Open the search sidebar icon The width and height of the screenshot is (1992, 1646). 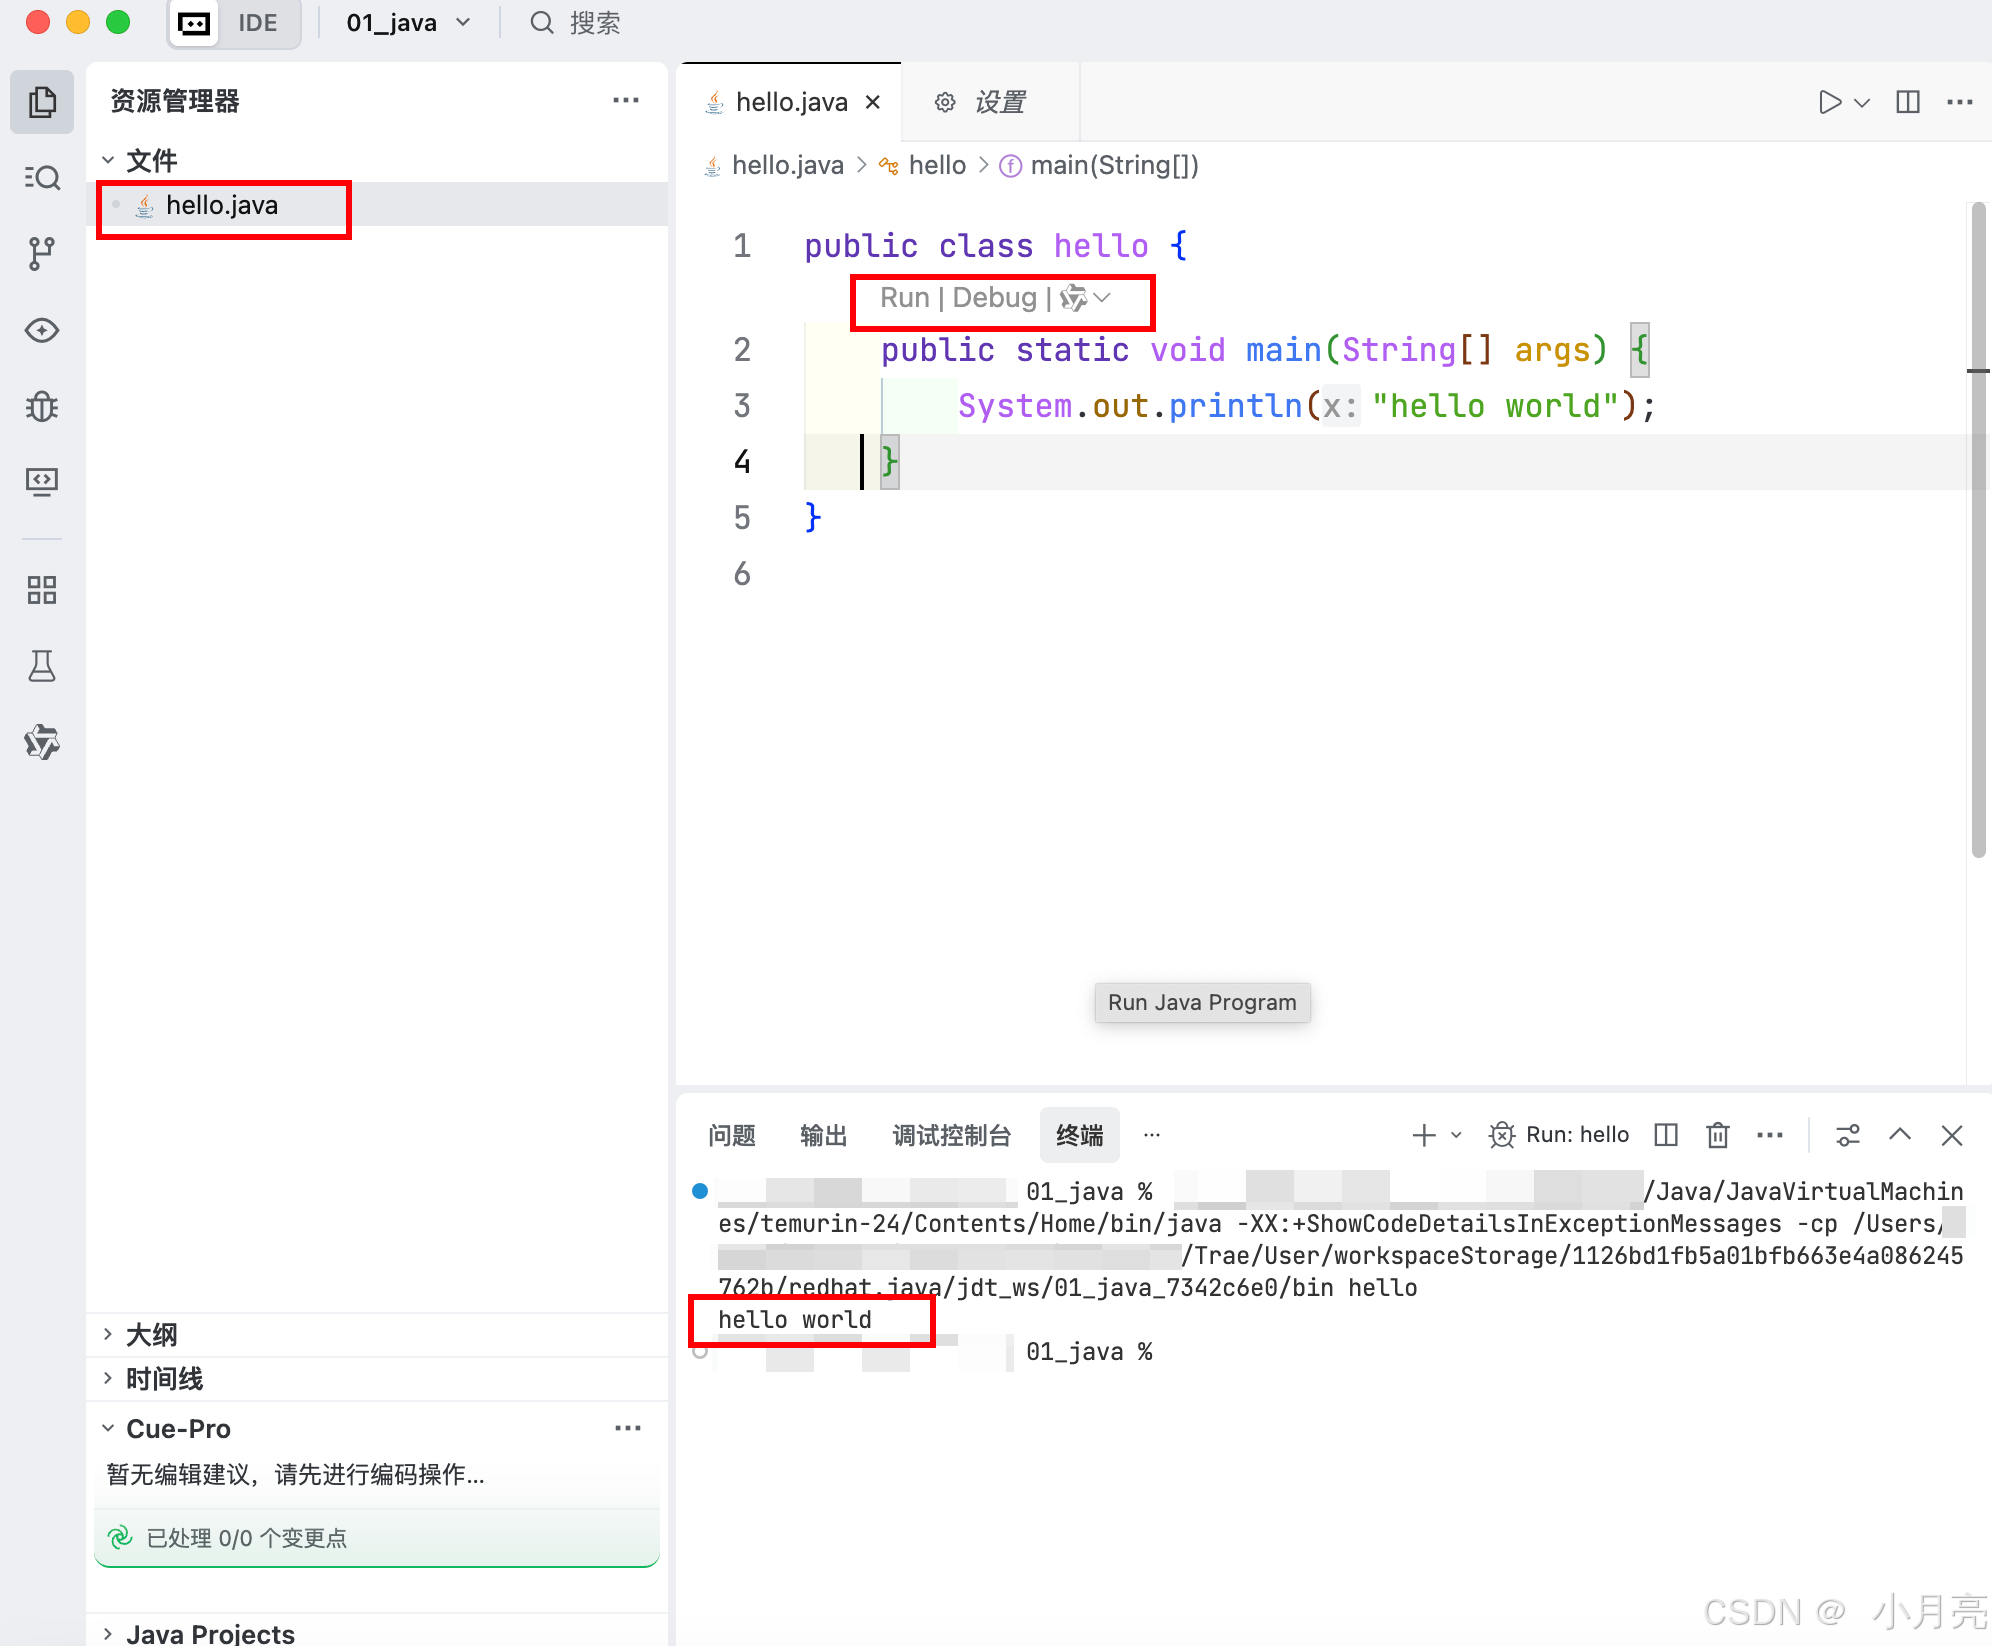pyautogui.click(x=41, y=178)
